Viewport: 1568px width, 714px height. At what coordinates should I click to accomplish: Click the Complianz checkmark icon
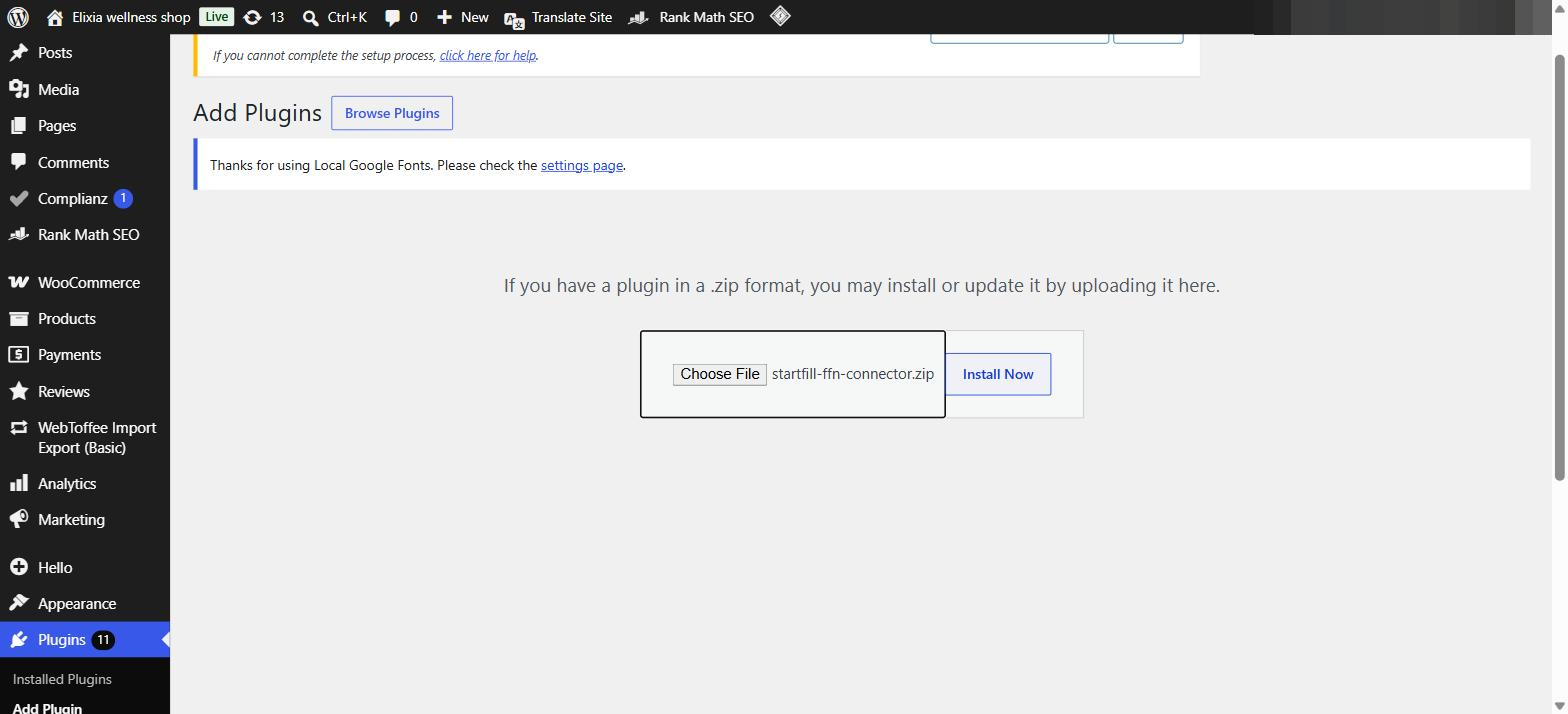18,198
